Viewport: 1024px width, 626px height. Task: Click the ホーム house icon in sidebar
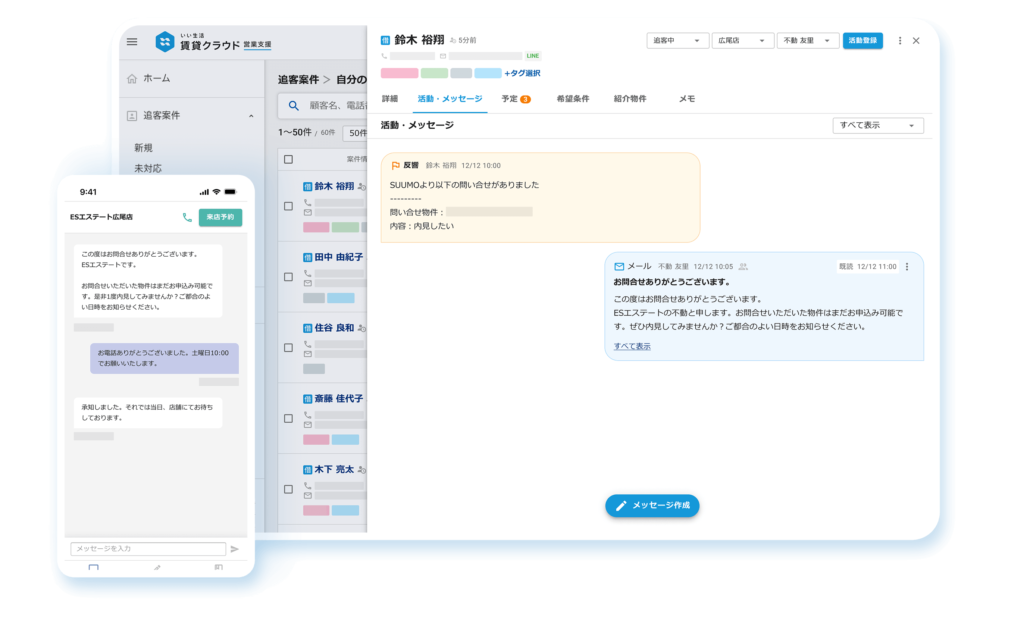pos(132,78)
